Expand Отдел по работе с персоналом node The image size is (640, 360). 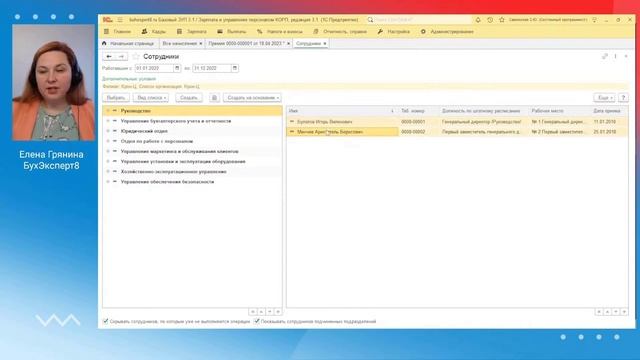[x=108, y=141]
